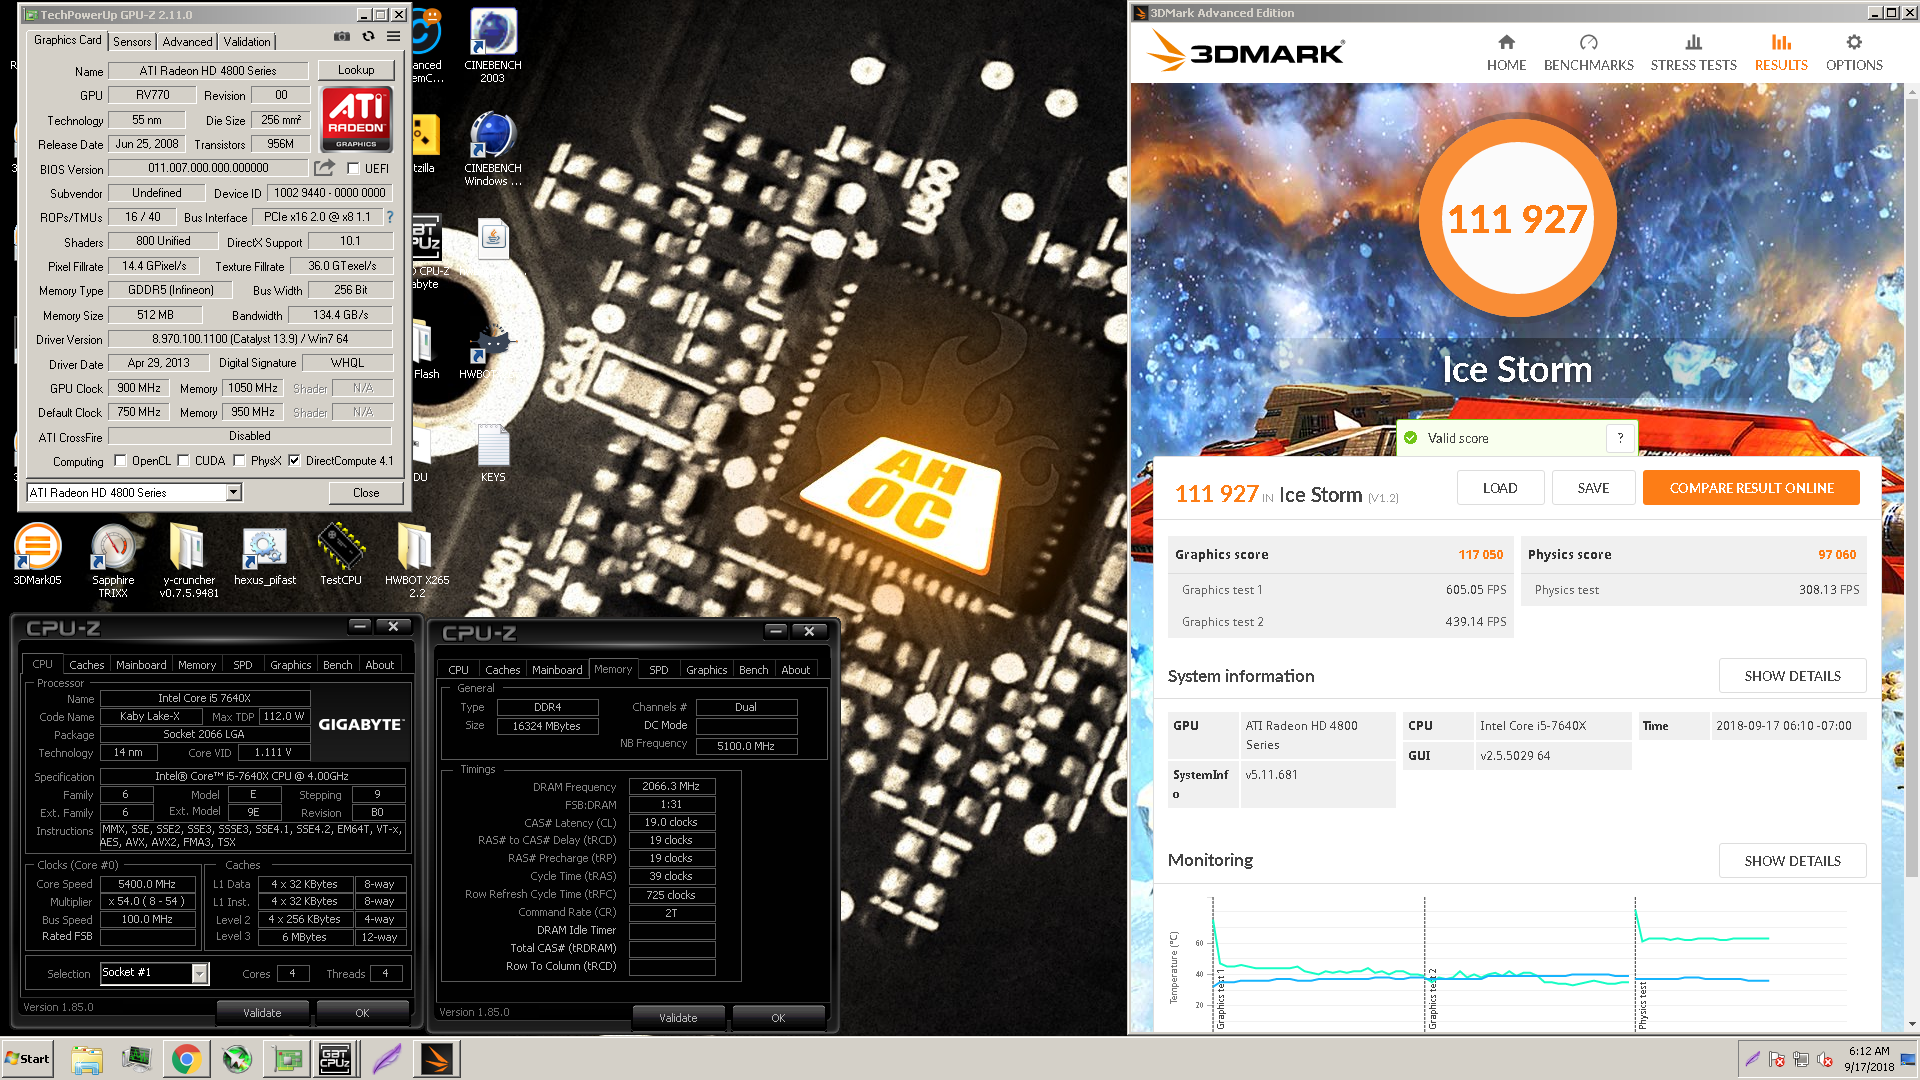Click the GBT CPU-Z taskbar button
This screenshot has height=1080, width=1920.
click(x=335, y=1059)
